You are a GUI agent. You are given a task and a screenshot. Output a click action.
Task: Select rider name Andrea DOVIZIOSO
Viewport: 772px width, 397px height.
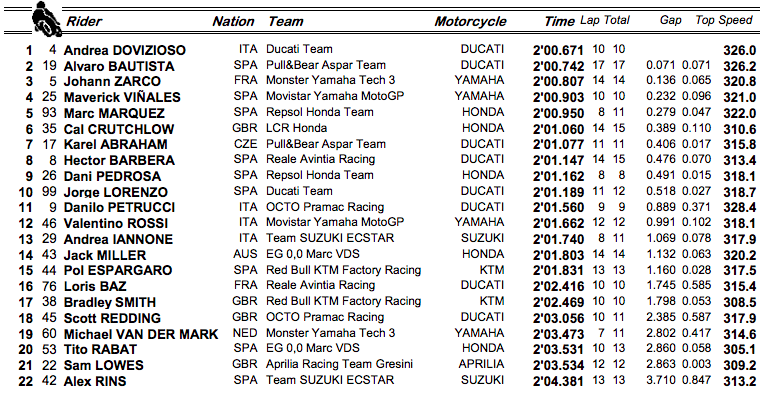125,50
